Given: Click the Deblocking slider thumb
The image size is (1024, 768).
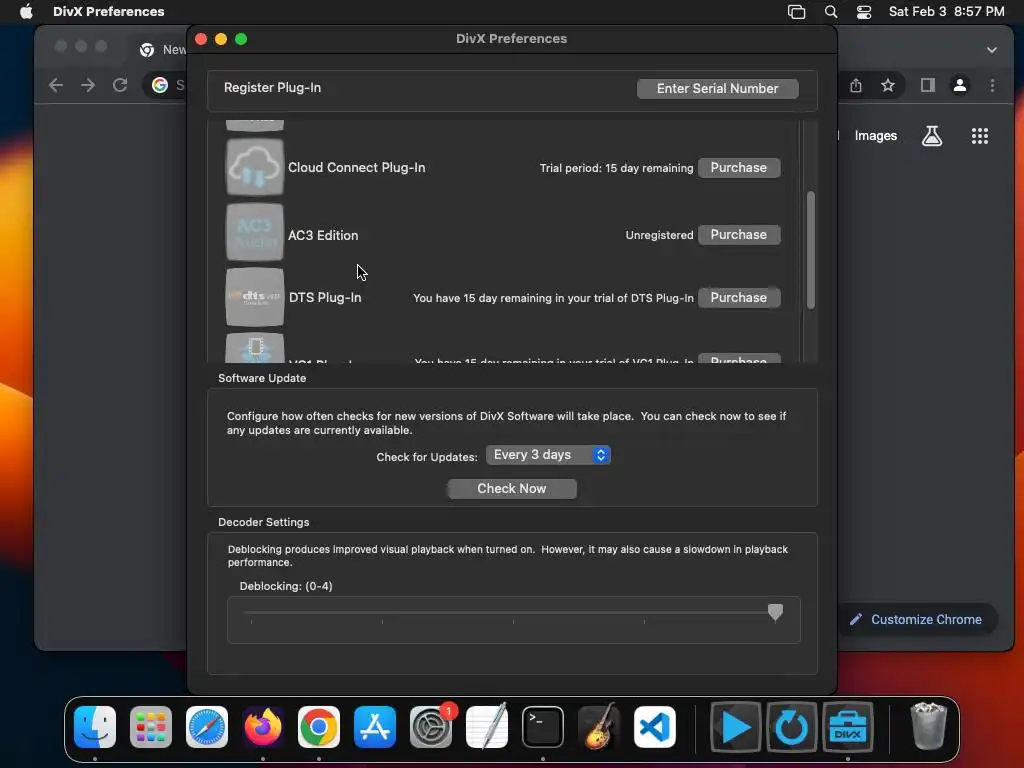Looking at the screenshot, I should (775, 612).
